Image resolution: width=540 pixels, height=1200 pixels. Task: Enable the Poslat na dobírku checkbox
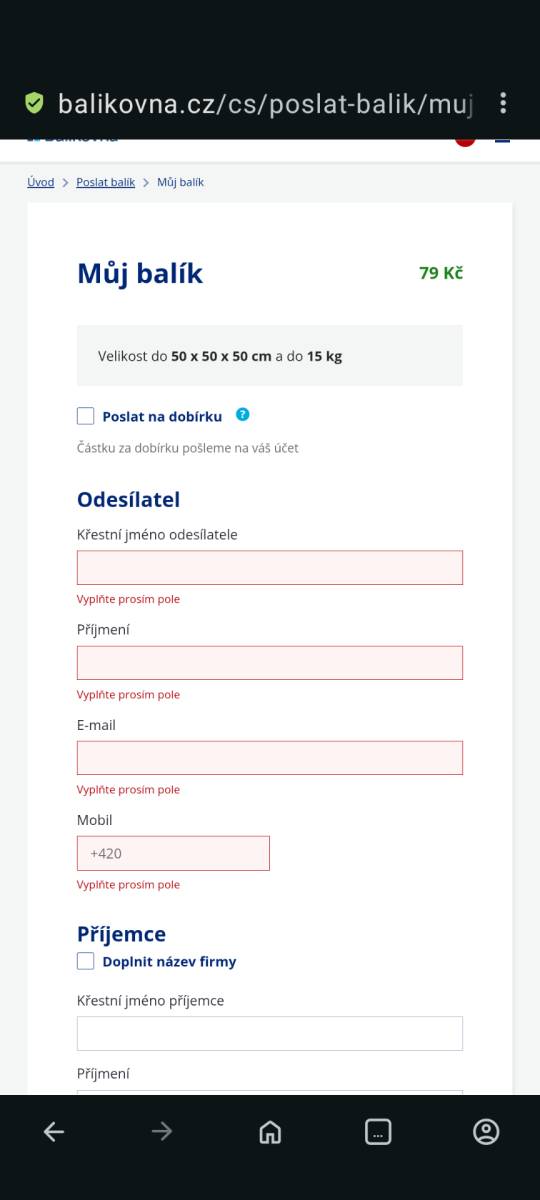point(86,416)
